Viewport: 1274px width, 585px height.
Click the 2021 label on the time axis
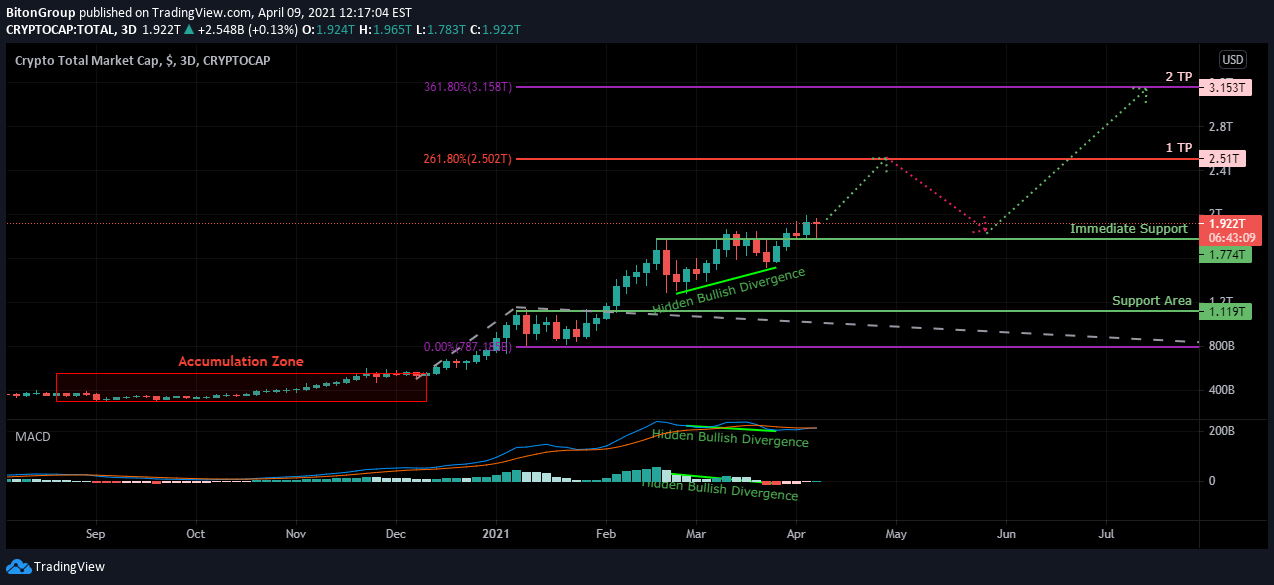point(496,534)
